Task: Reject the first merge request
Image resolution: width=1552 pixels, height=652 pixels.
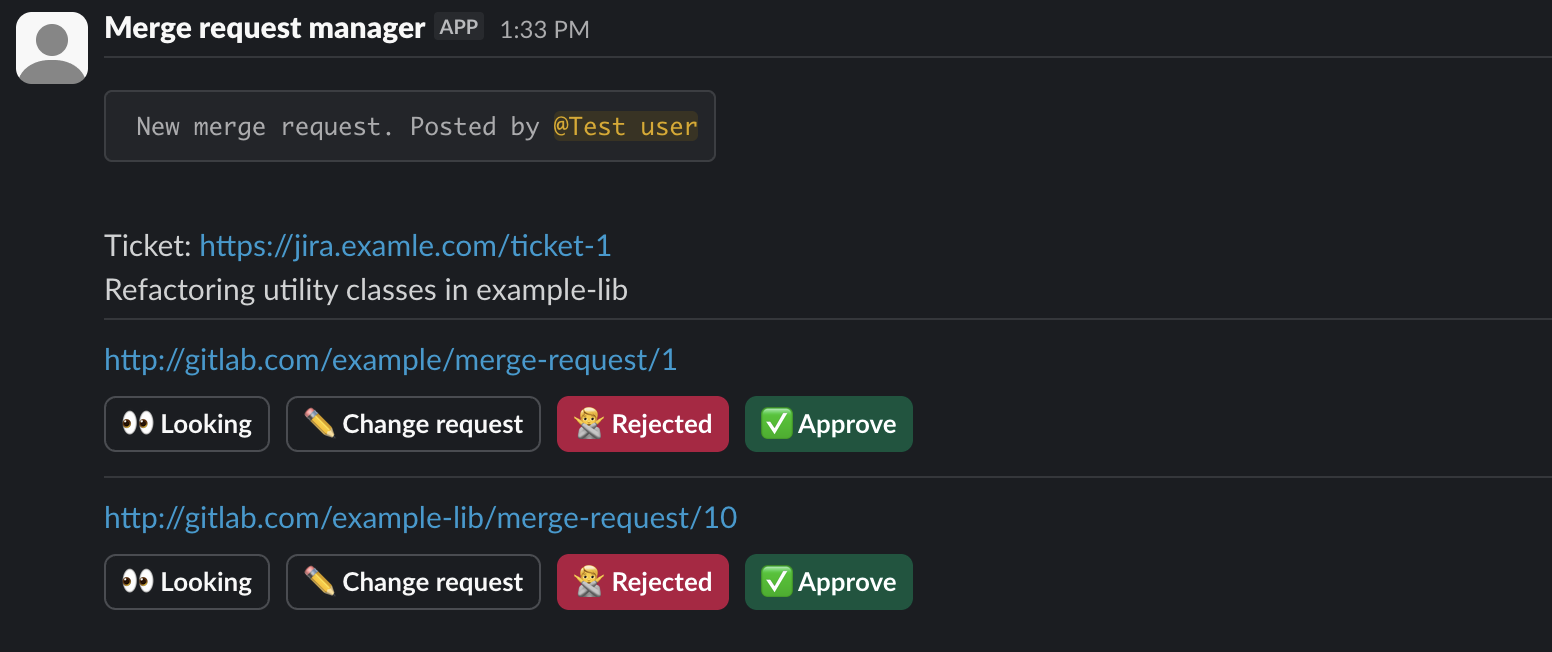Action: coord(642,424)
